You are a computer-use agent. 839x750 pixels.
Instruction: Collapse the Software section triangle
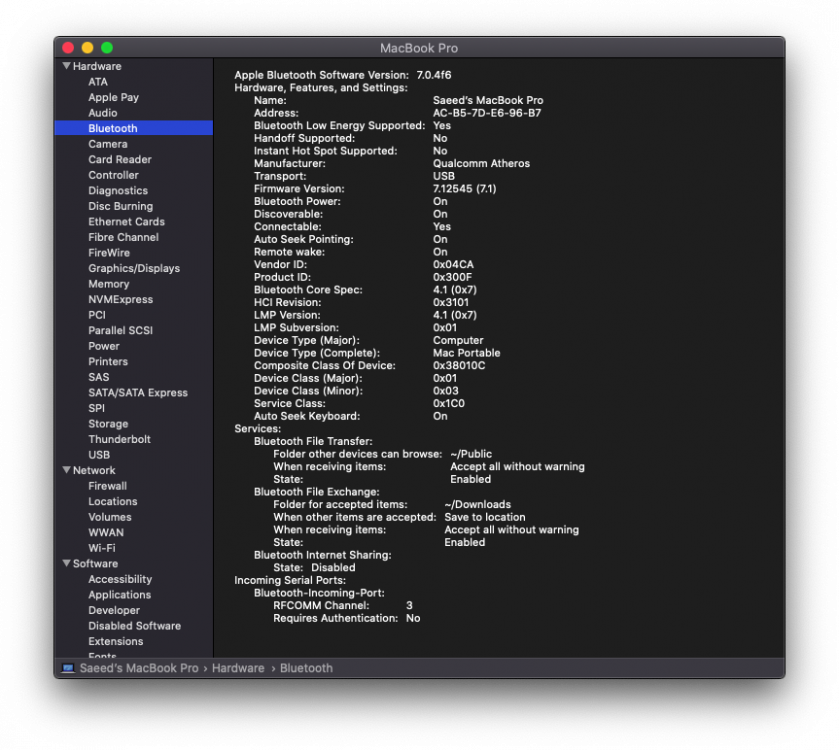tap(66, 563)
